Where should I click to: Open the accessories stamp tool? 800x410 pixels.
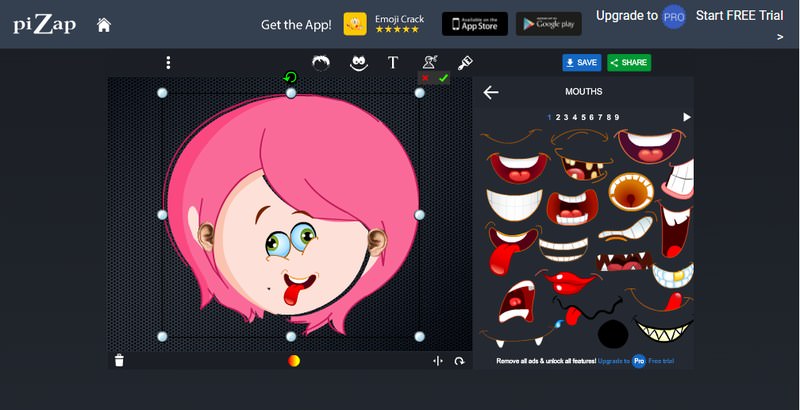pos(430,62)
